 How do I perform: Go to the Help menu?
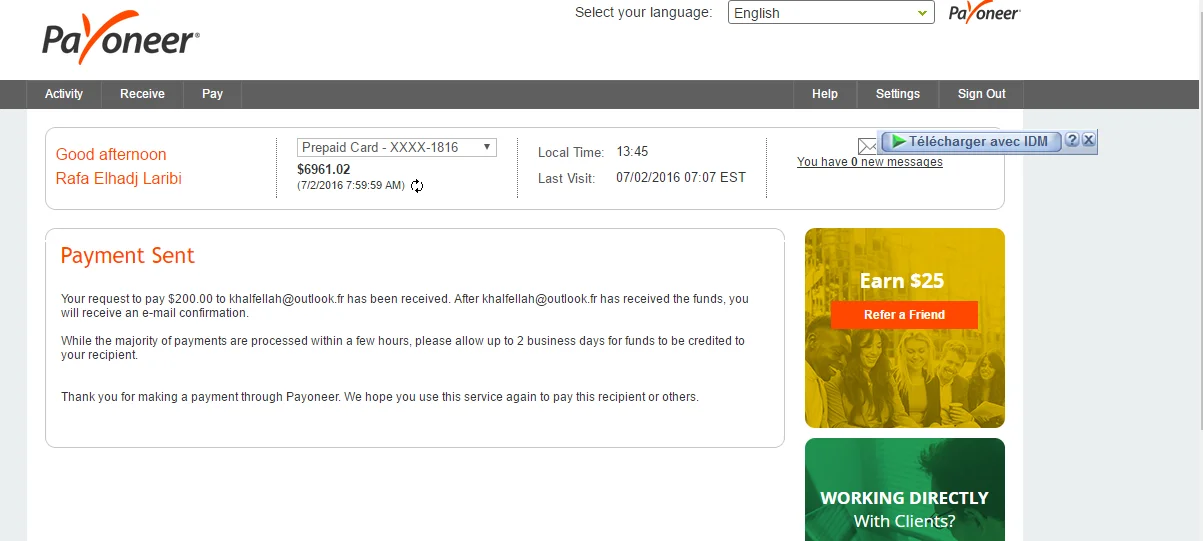825,94
